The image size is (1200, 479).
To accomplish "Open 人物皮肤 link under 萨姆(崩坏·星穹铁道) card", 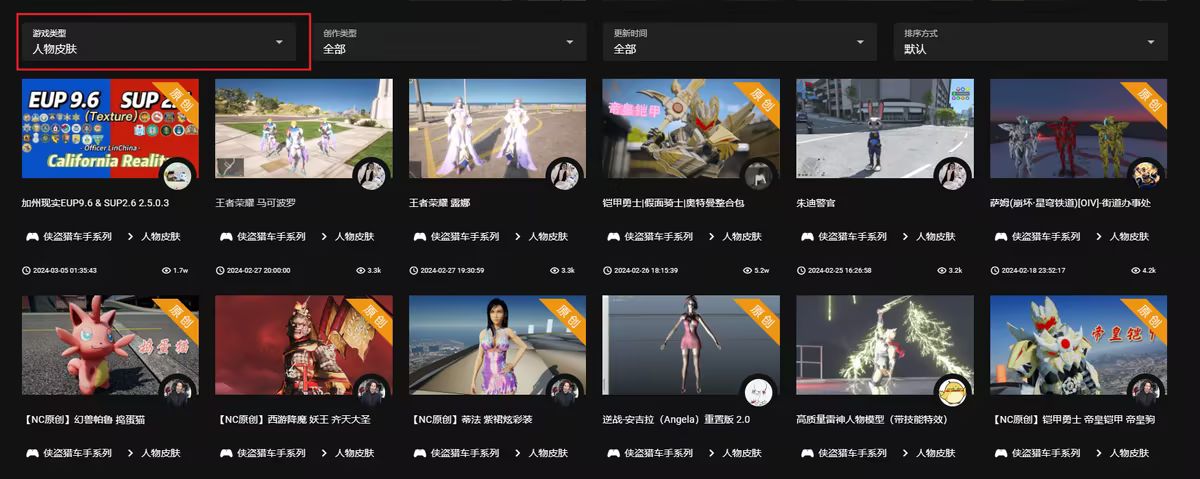I will click(x=1129, y=237).
